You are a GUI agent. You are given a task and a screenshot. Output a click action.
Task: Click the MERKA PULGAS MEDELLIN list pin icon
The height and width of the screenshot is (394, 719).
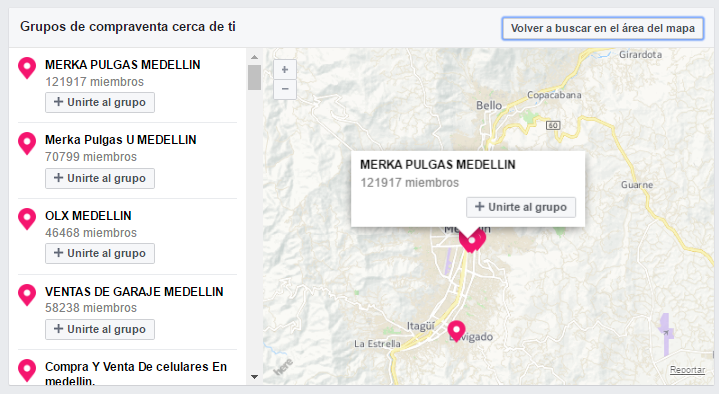pos(27,68)
